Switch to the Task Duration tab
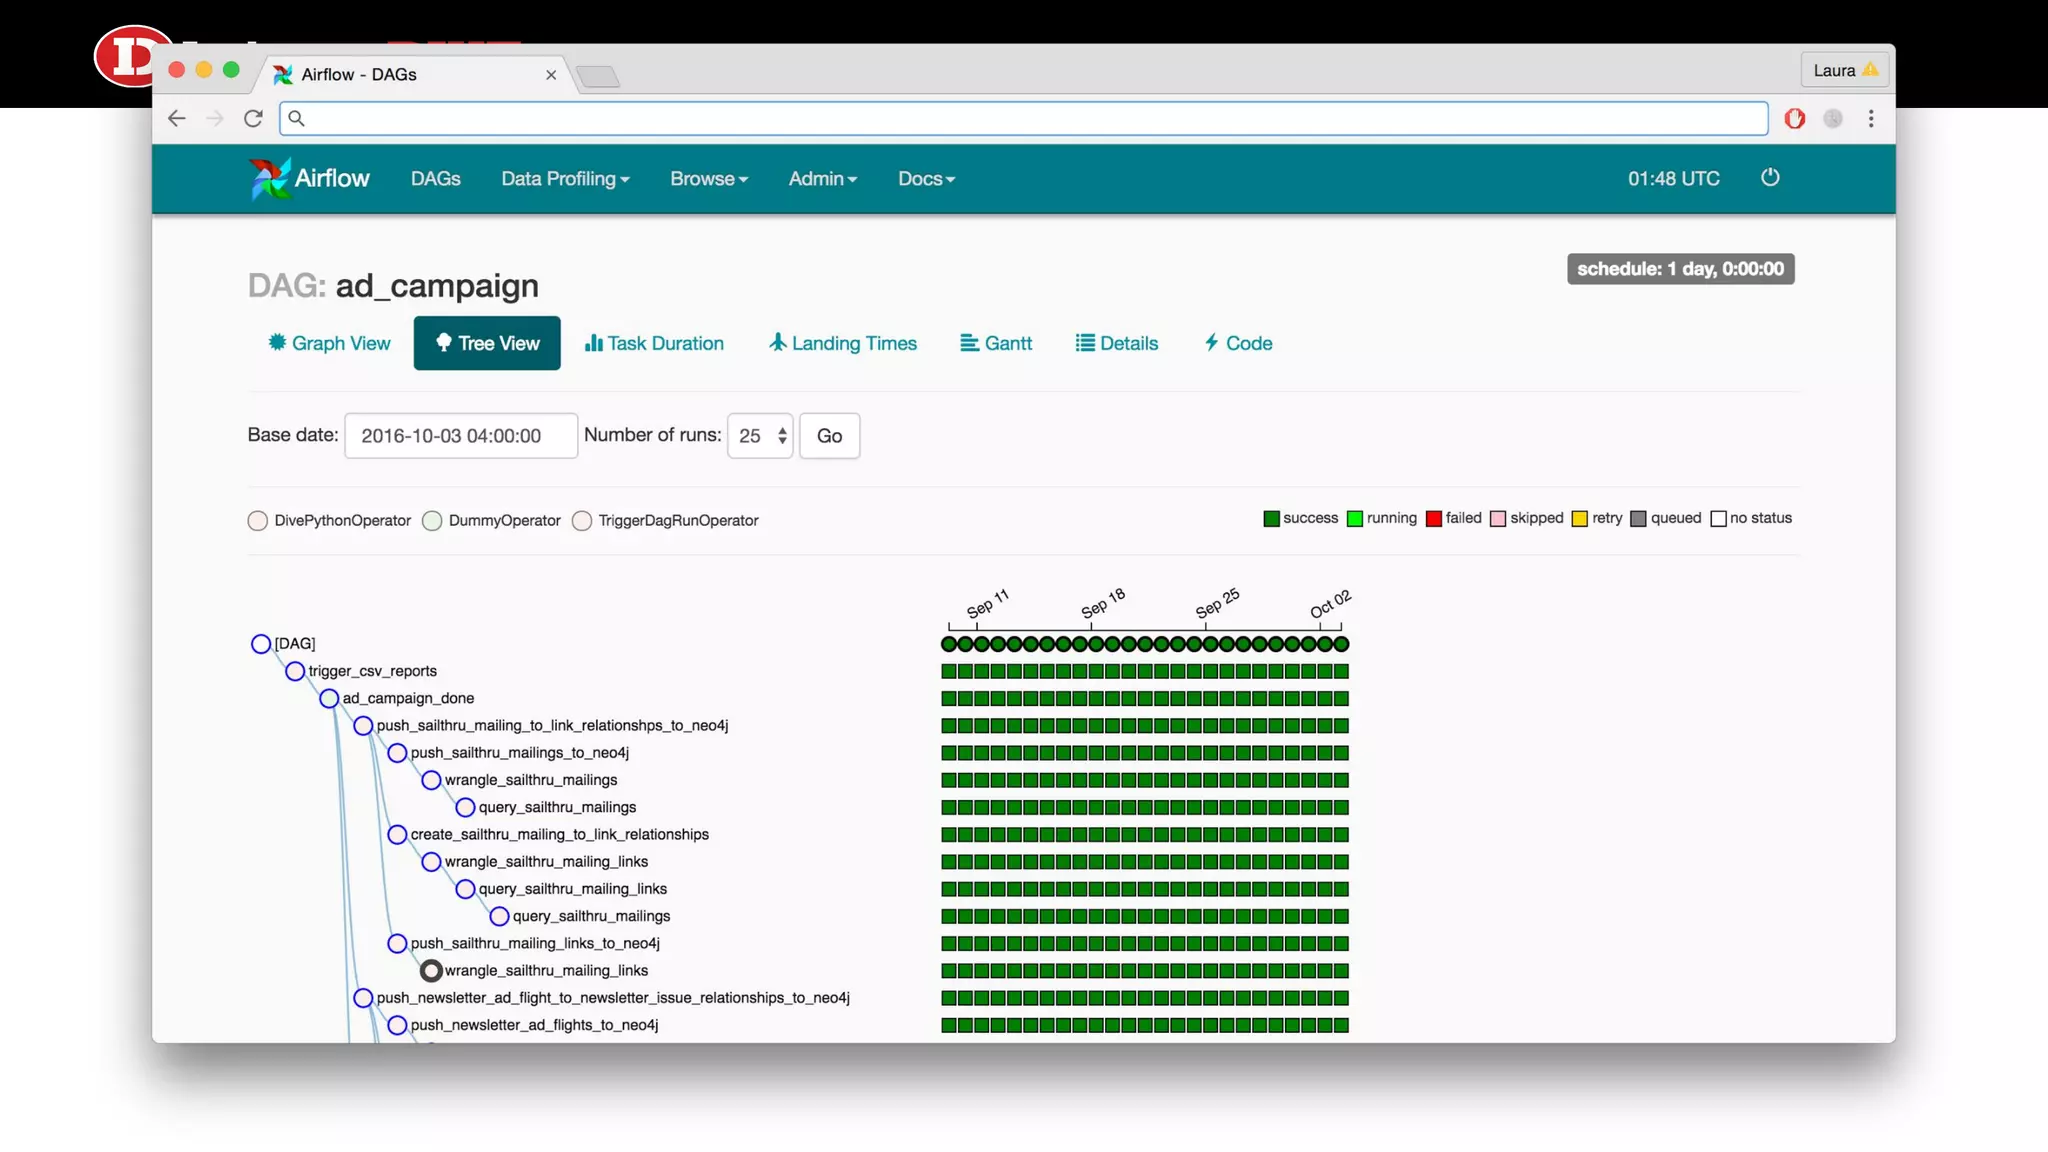The image size is (2048, 1152). click(654, 343)
